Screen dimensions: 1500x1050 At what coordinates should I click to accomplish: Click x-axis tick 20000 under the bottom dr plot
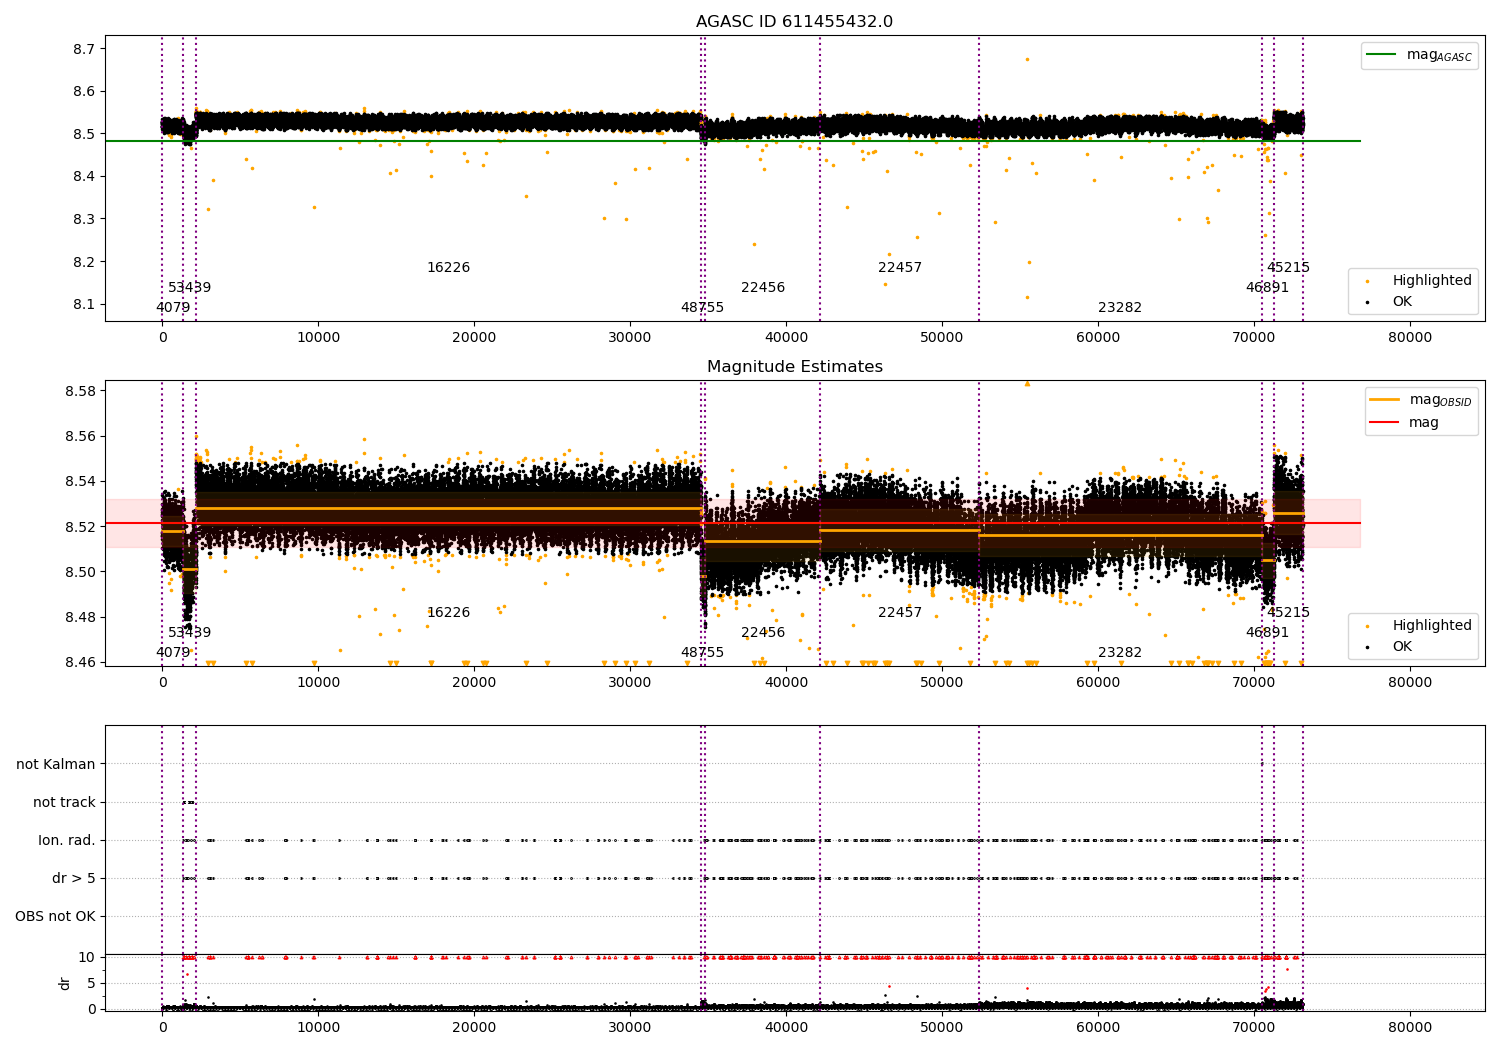[474, 1028]
